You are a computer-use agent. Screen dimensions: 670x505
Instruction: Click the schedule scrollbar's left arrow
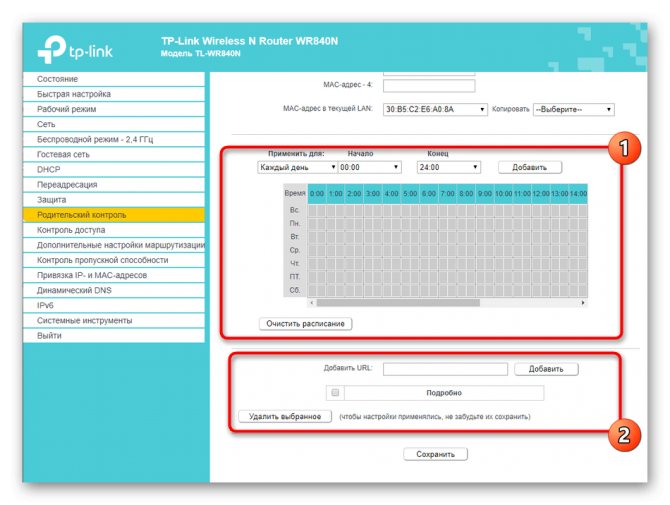click(312, 302)
